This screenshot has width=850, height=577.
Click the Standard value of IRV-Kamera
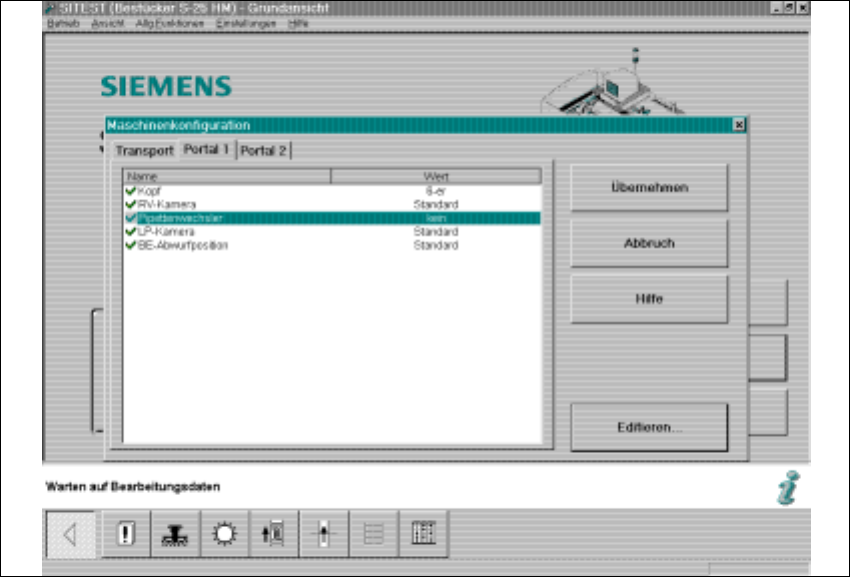[436, 204]
